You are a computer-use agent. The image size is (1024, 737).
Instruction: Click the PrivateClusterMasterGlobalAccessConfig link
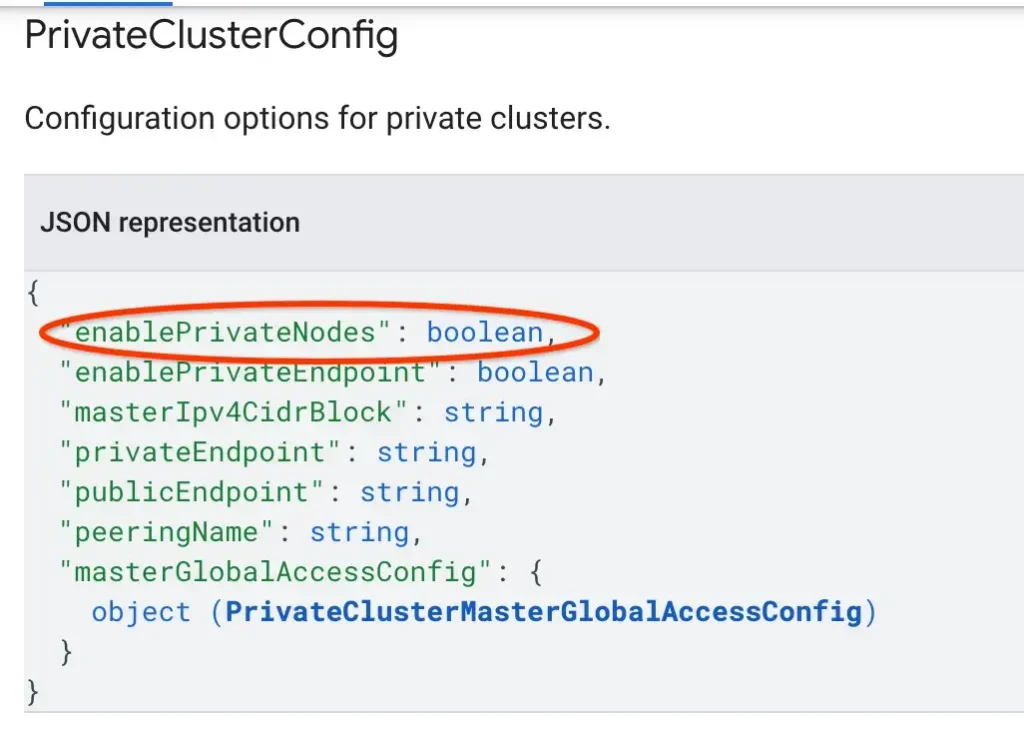[x=543, y=612]
